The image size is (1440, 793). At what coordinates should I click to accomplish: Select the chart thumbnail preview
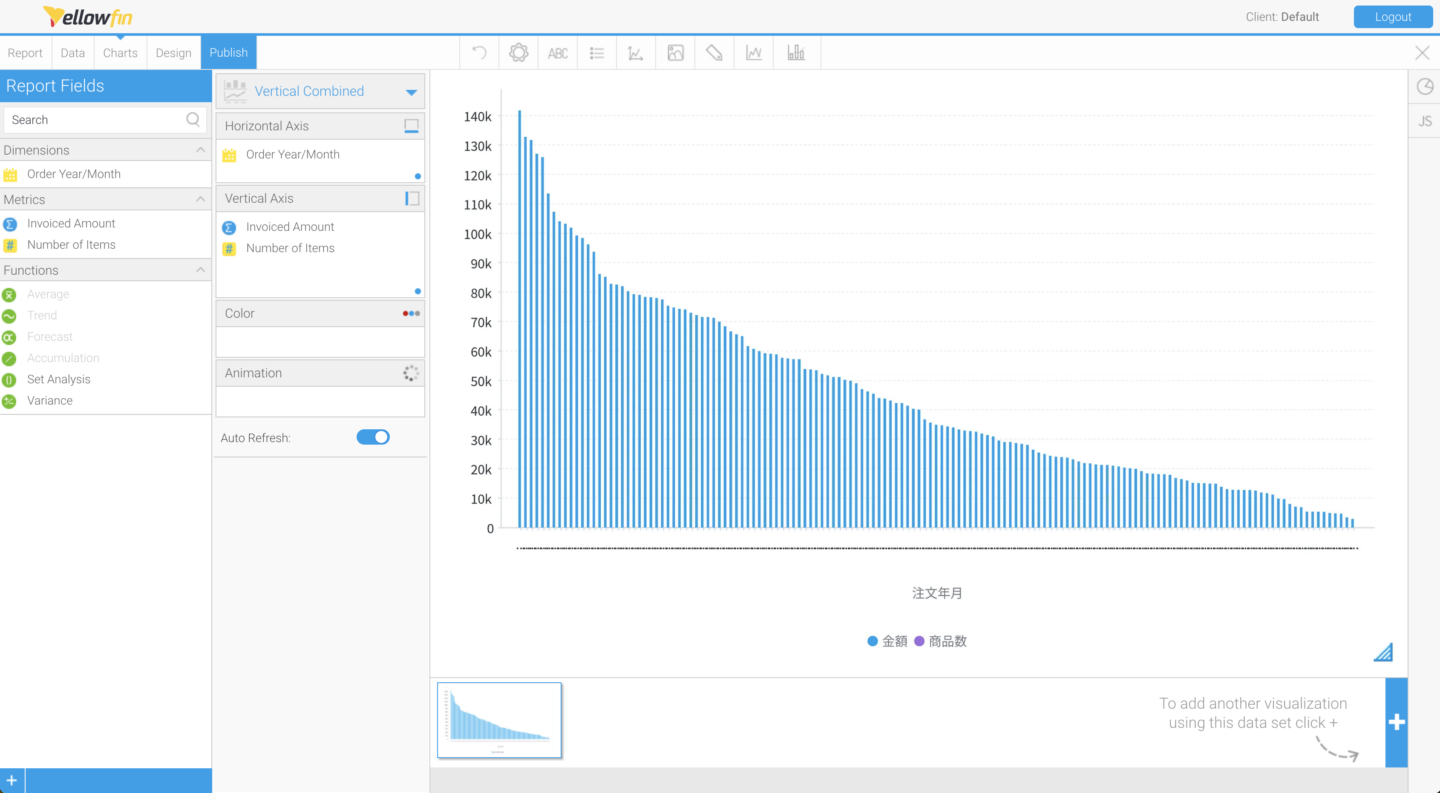pos(499,719)
